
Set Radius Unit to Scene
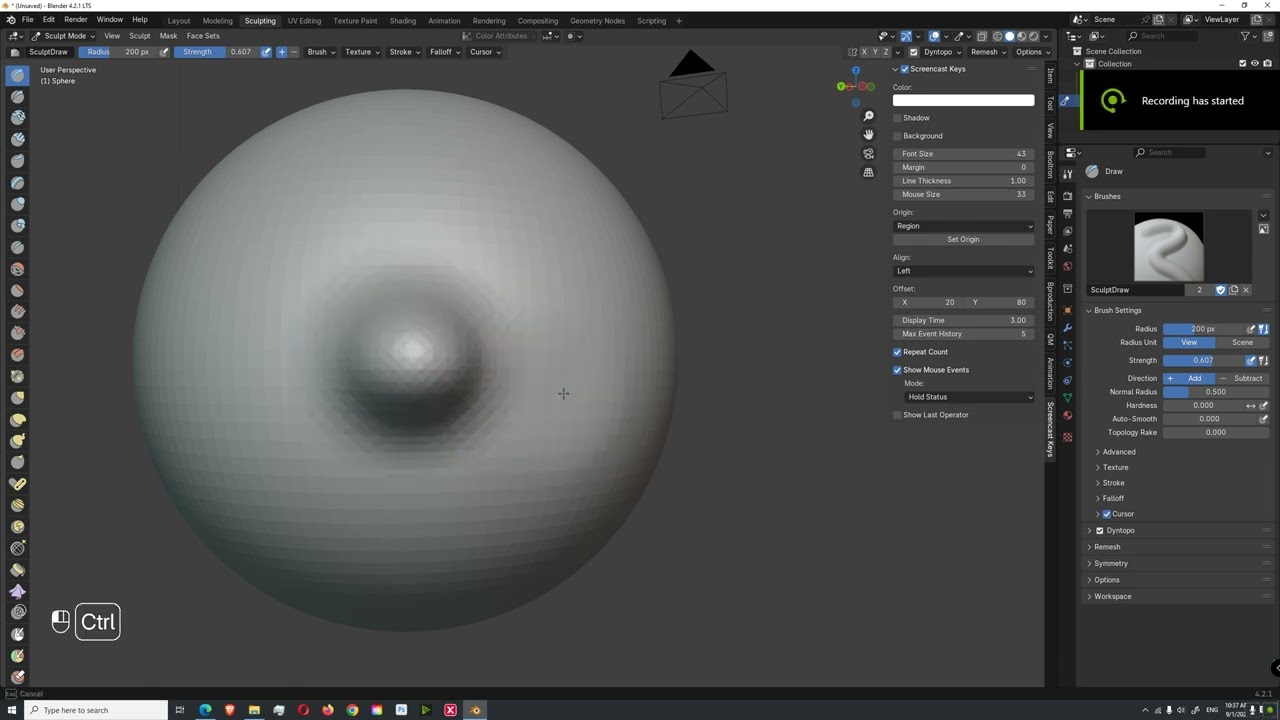tap(1242, 342)
